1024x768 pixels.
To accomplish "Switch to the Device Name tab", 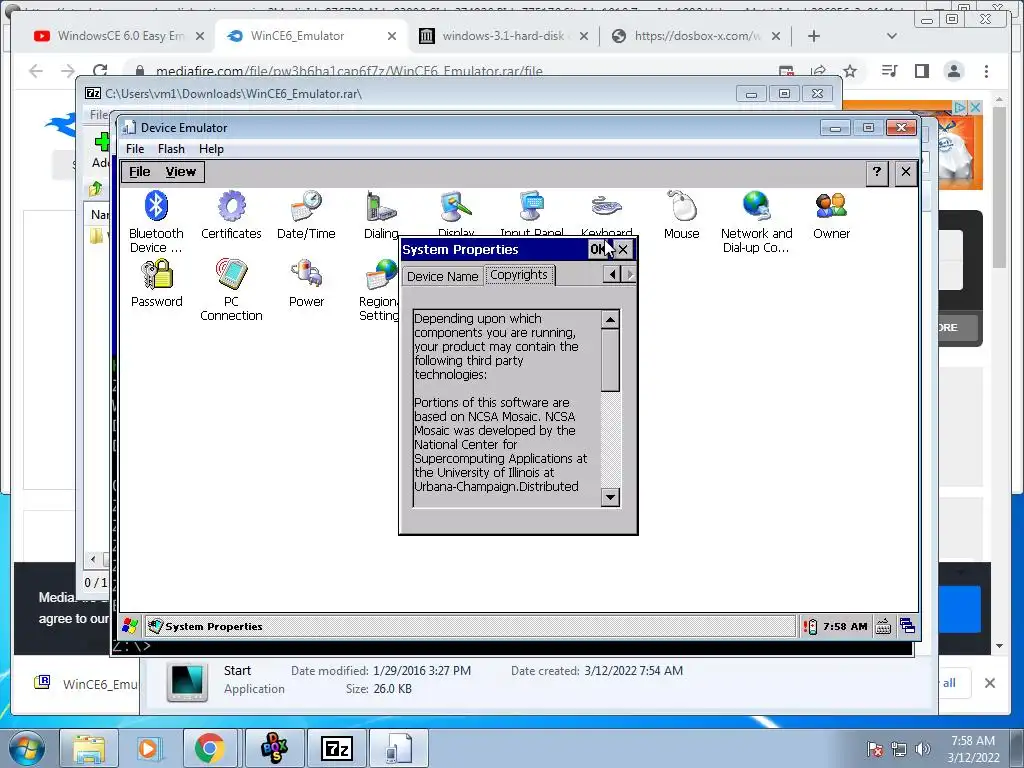I will point(443,276).
